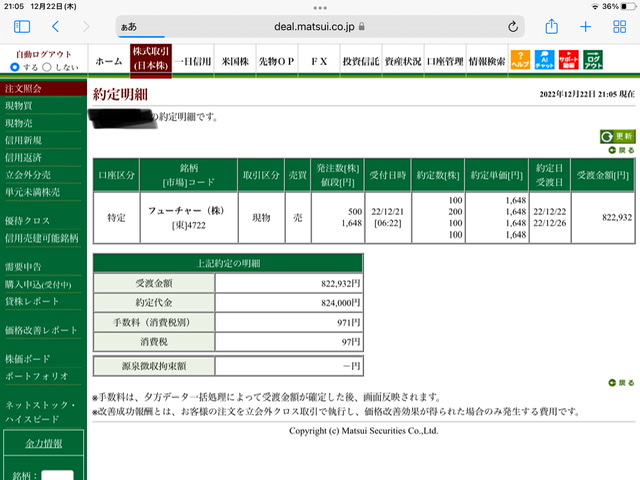Click the green 更新 refresh button
Screen dimensions: 640x480
point(617,136)
